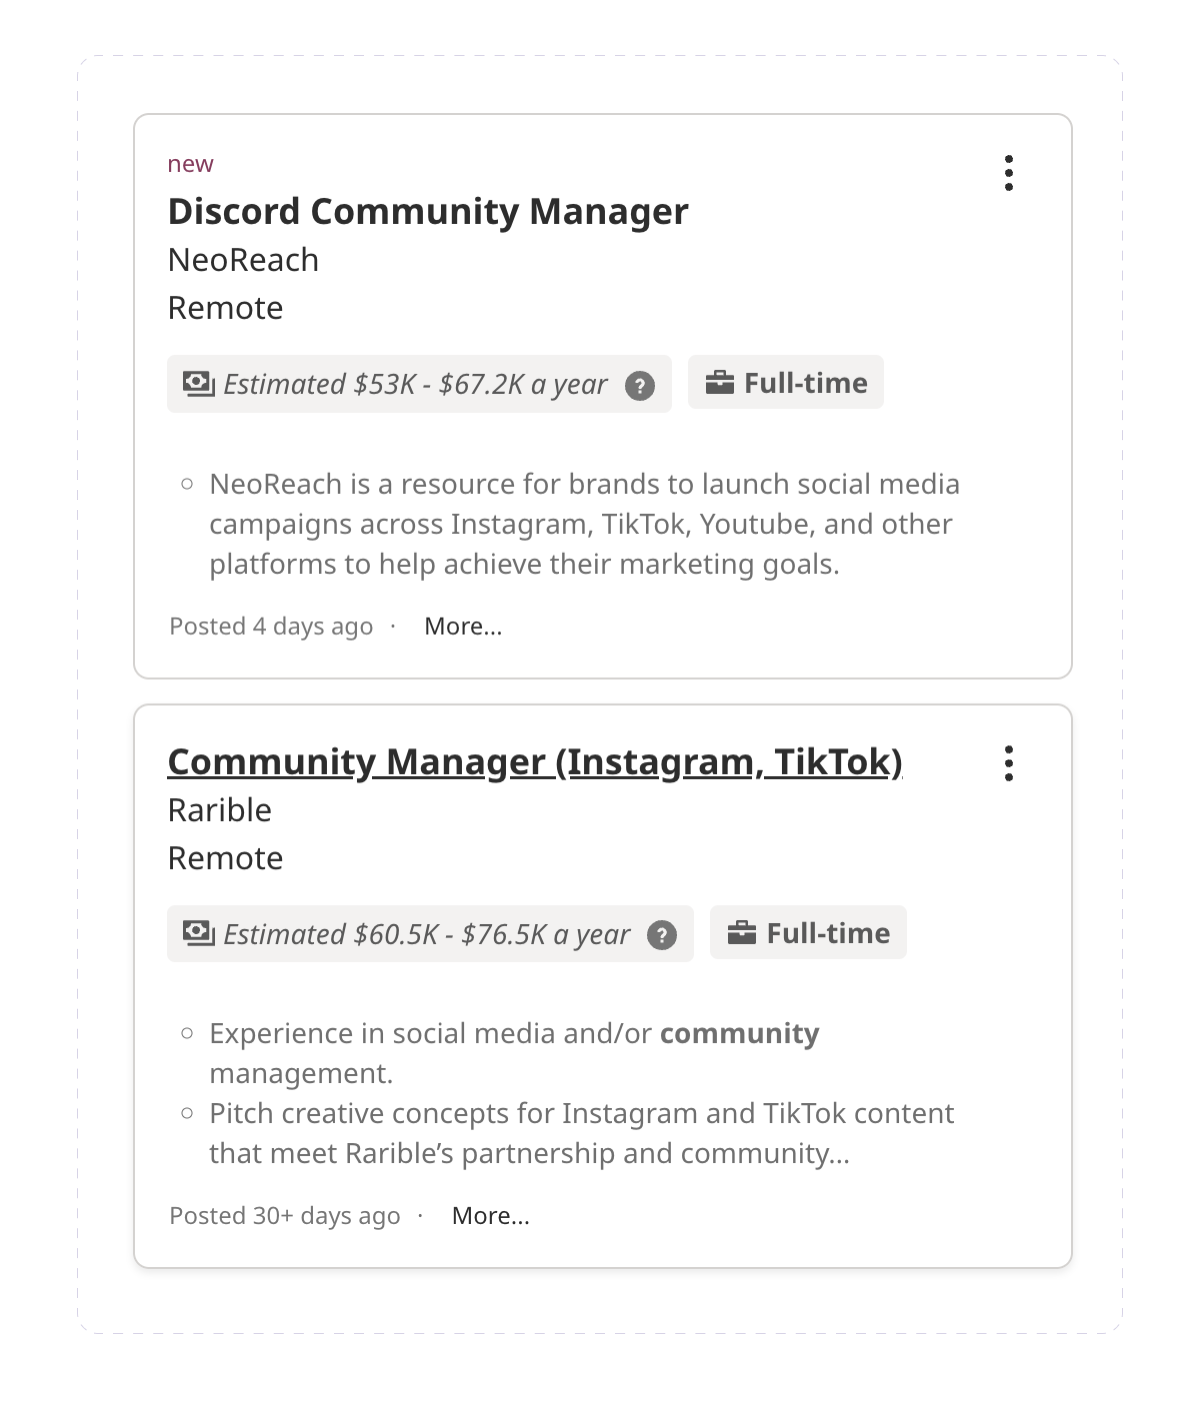The image size is (1200, 1403).
Task: Open the Discord Community Manager job title
Action: click(428, 212)
